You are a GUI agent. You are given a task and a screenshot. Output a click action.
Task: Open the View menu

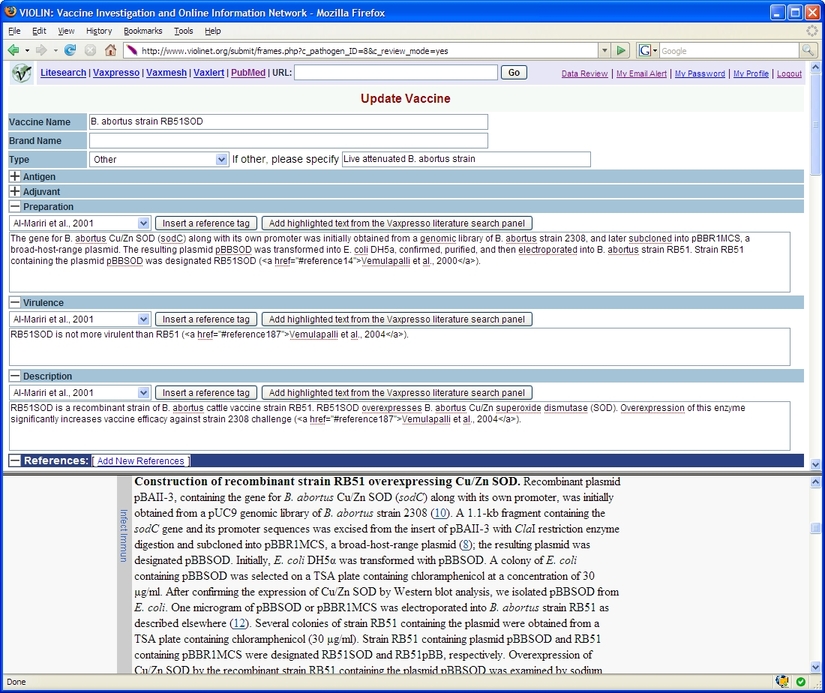tap(66, 31)
